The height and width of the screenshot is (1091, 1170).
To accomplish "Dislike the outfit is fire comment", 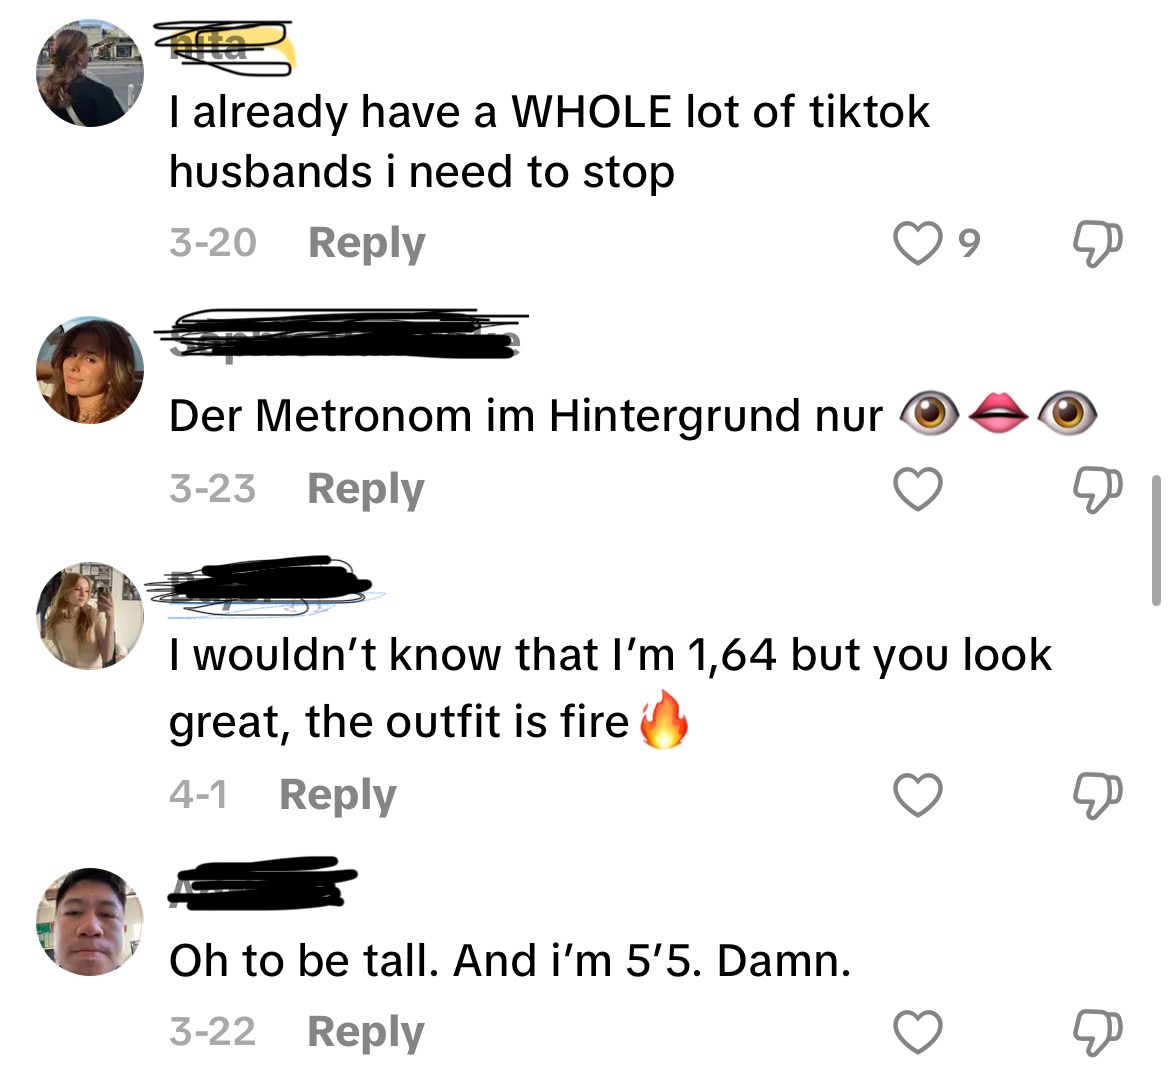I will (1097, 796).
